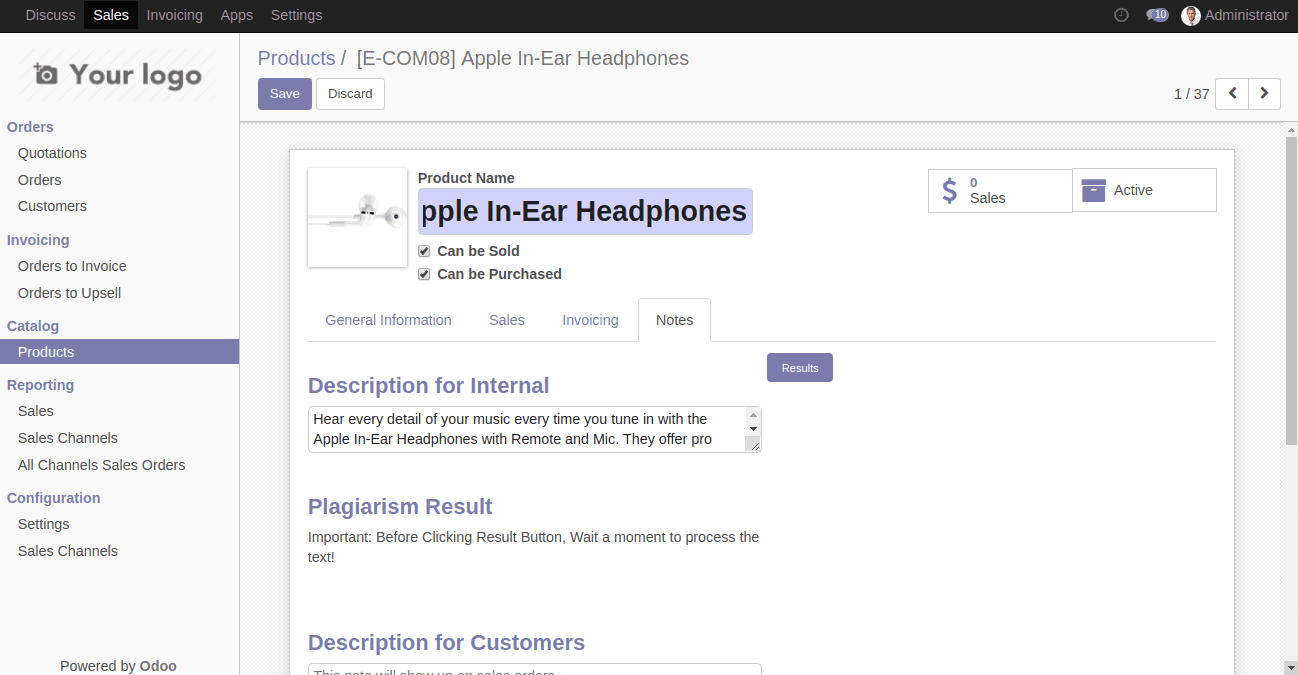Open the conversations icon with 10 badge
This screenshot has height=675, width=1298.
tap(1157, 15)
